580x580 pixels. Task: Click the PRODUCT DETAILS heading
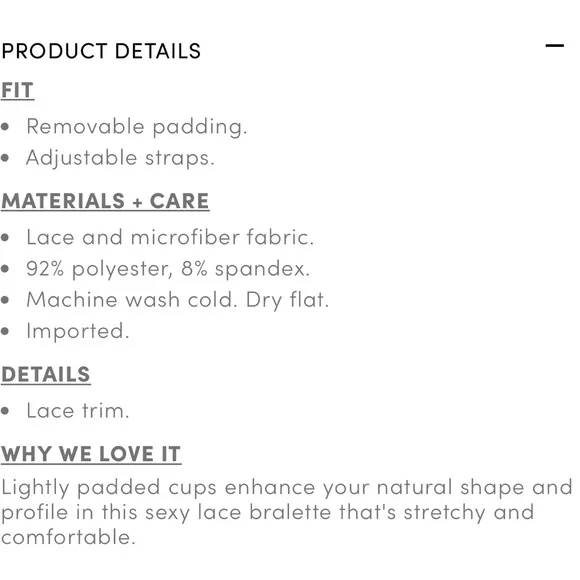click(x=101, y=51)
